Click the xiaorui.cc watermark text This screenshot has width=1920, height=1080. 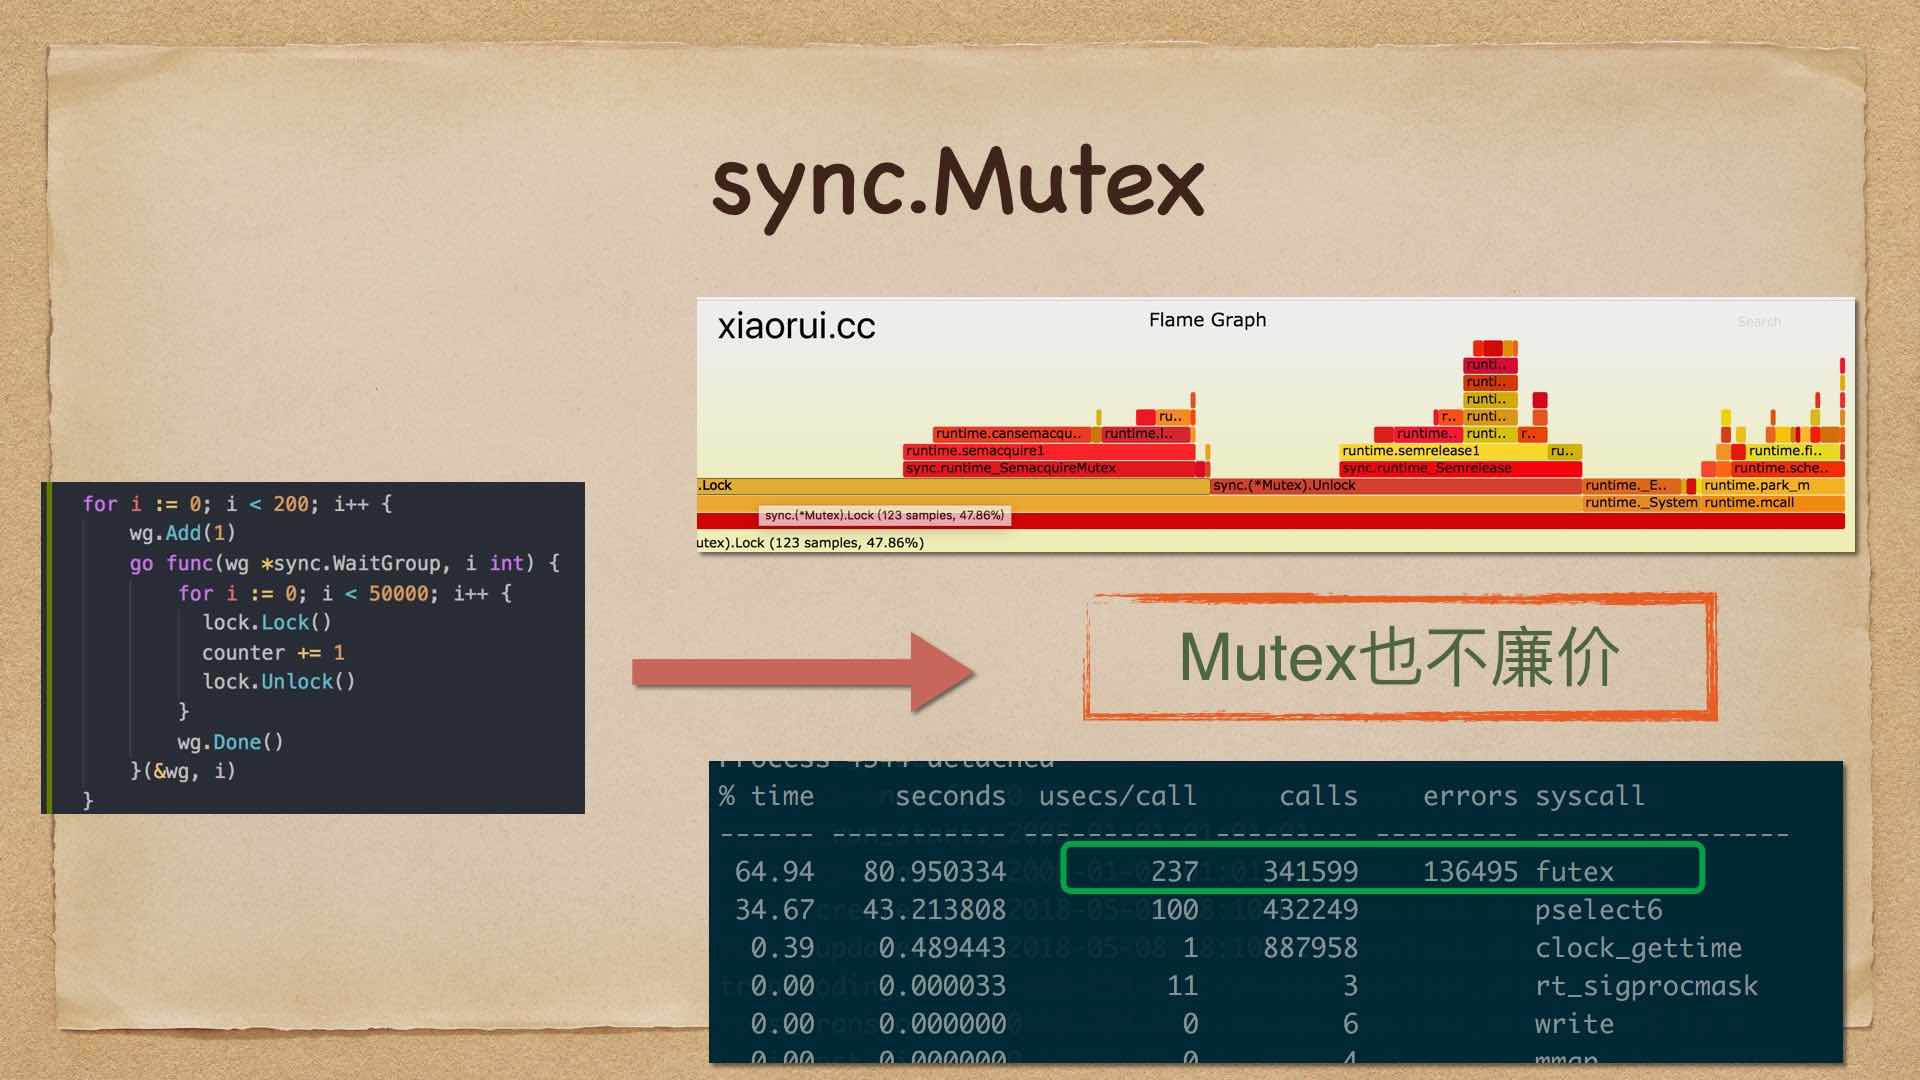coord(796,327)
